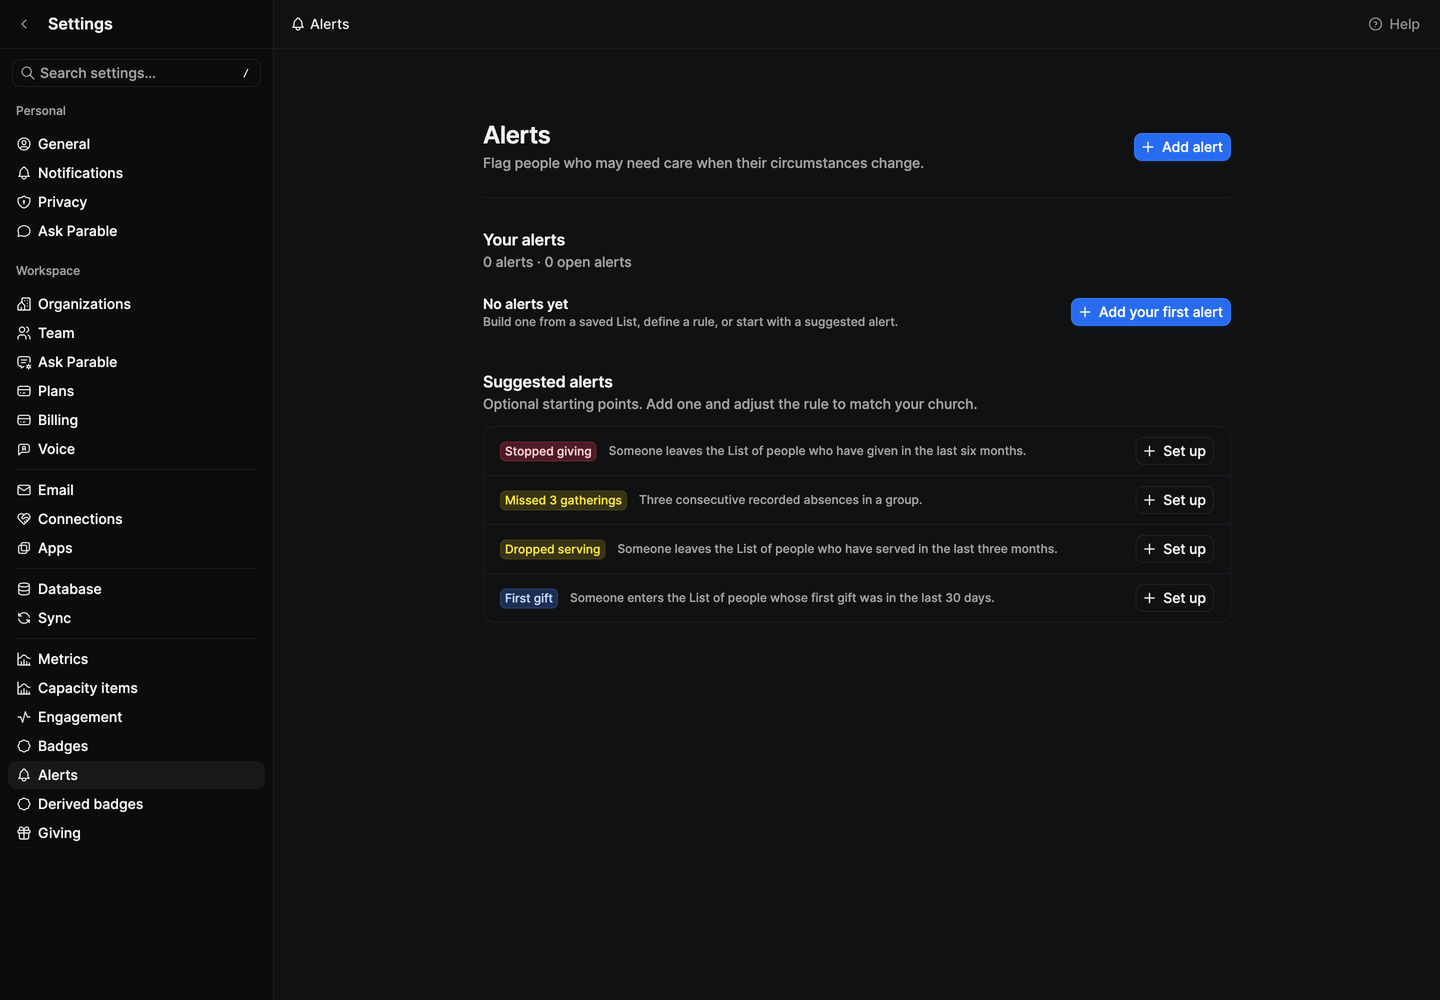Set up the Missed 3 gatherings alert

[x=1174, y=500]
